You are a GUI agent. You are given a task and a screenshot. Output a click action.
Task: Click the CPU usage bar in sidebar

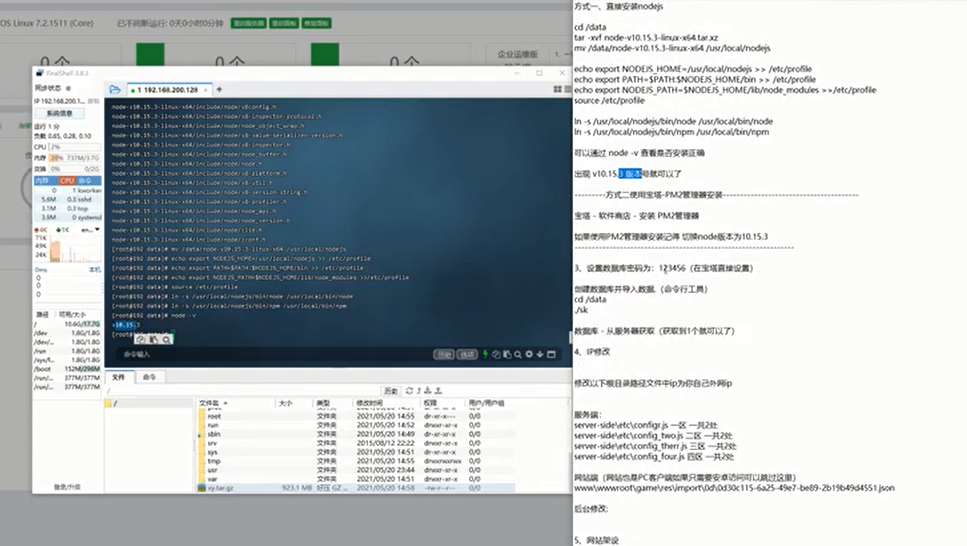click(x=74, y=147)
